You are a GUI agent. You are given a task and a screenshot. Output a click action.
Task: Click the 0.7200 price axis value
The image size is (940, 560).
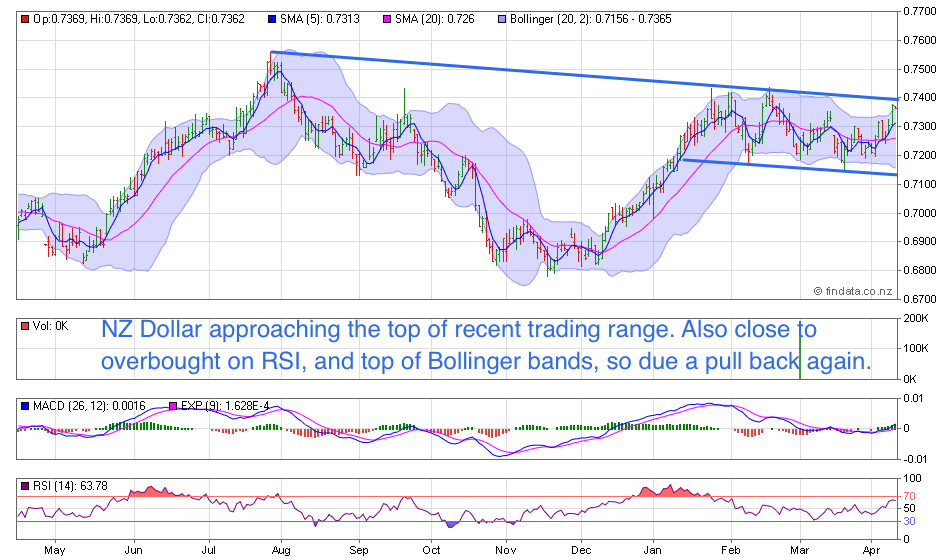pos(920,155)
